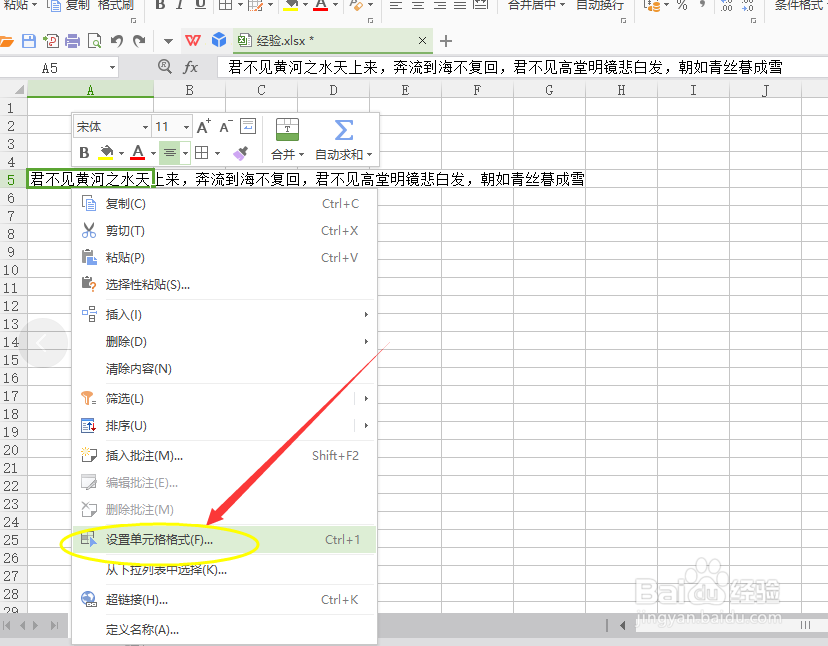The image size is (828, 646).
Task: Apply yellow fill color in mini toolbar
Action: pyautogui.click(x=107, y=153)
